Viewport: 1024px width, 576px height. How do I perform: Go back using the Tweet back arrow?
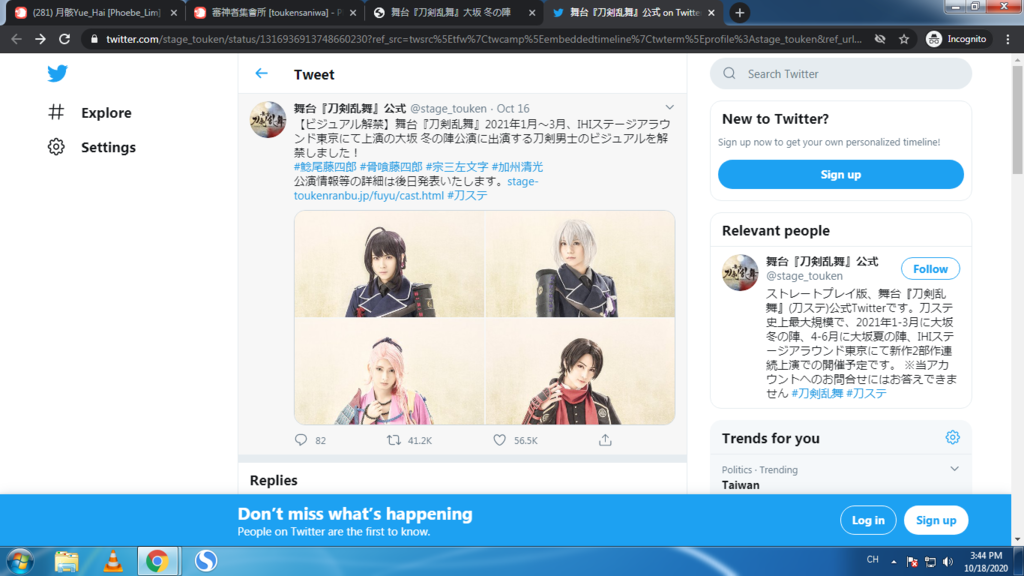point(261,74)
